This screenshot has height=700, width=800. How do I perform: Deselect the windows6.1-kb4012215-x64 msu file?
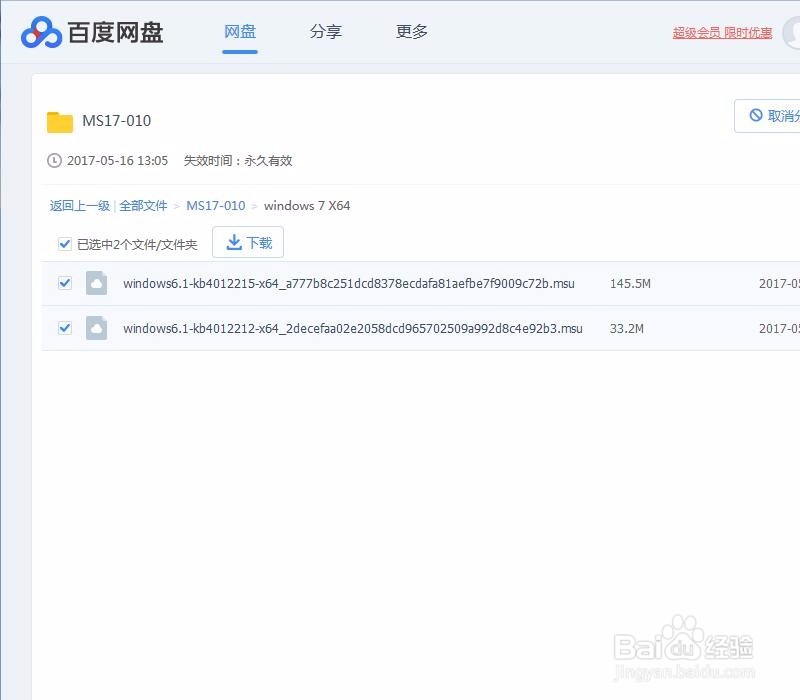tap(64, 283)
